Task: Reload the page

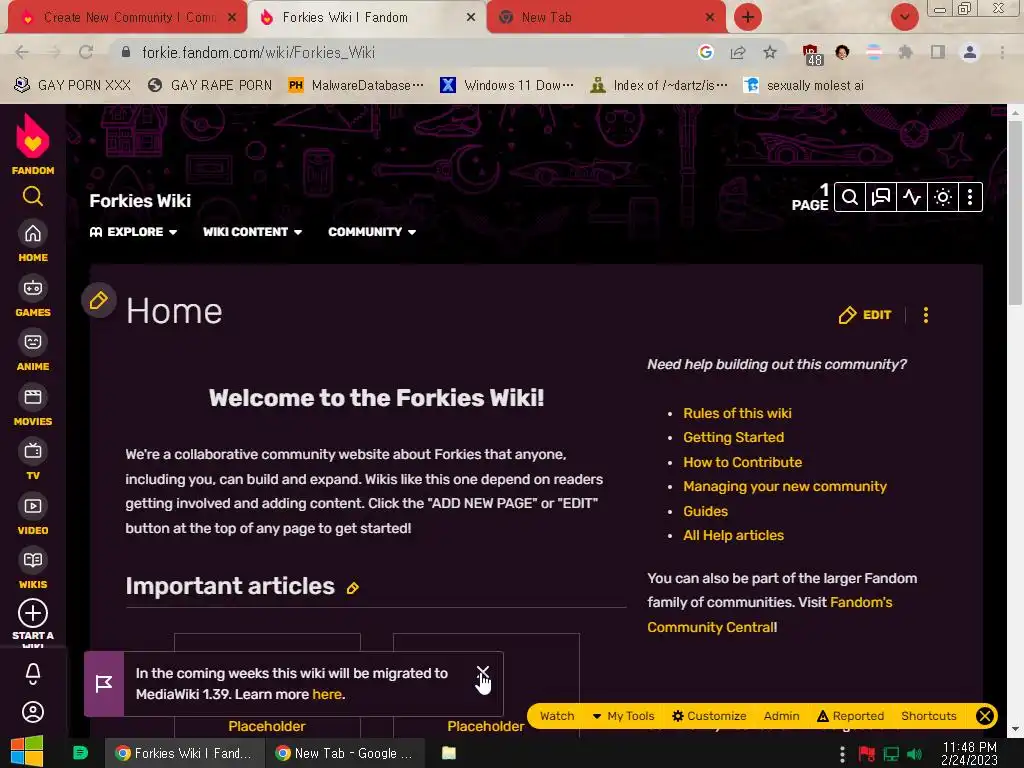Action: coord(86,52)
